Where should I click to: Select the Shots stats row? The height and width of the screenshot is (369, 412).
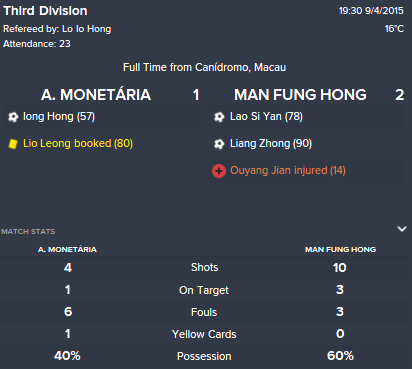coord(205,267)
